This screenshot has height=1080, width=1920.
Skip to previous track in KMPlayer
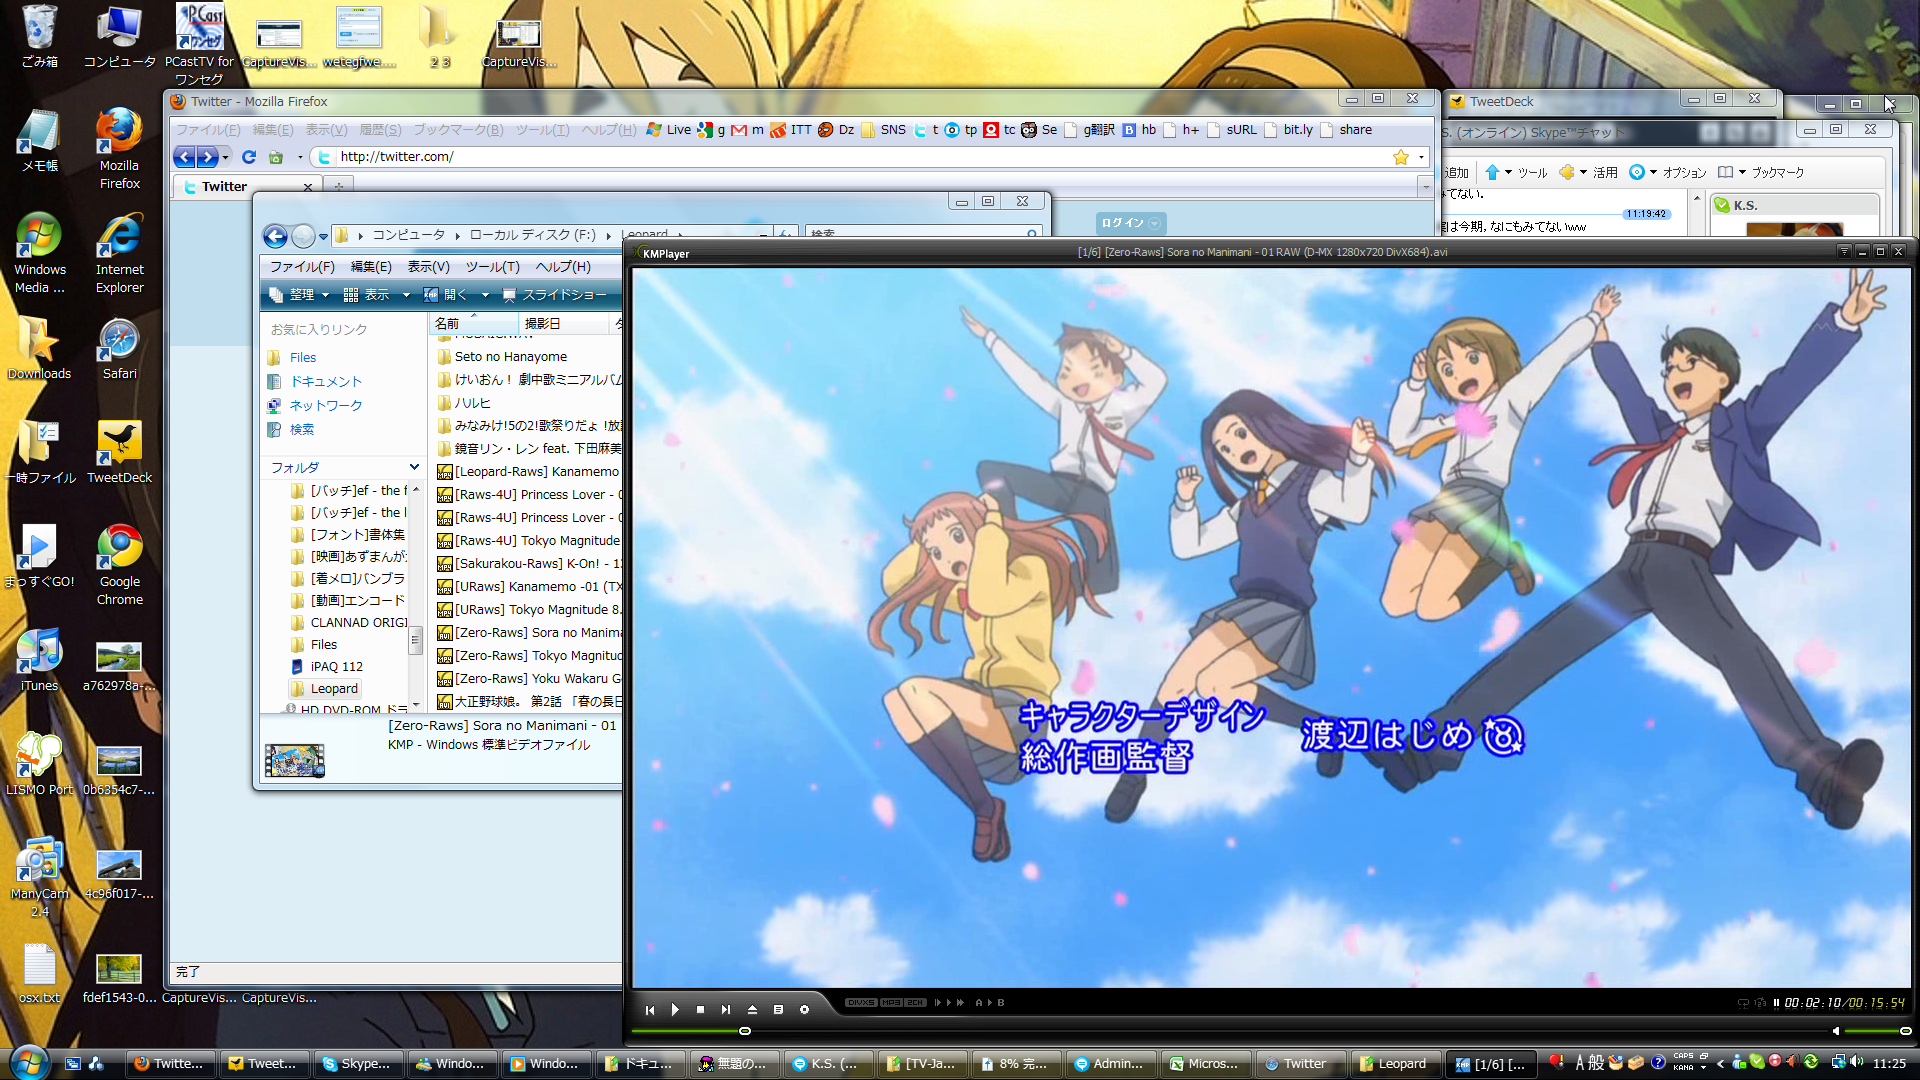coord(650,1009)
